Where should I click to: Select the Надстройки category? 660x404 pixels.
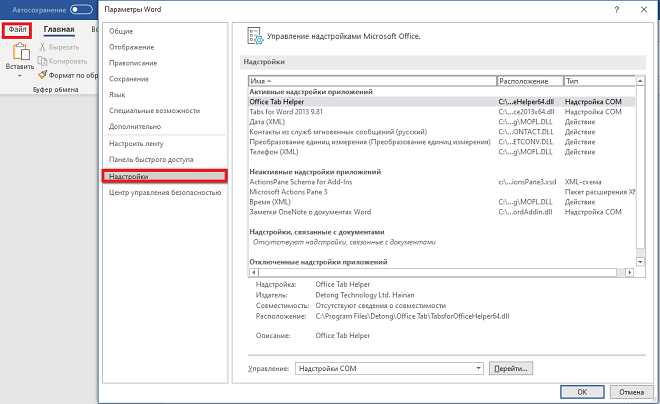(x=164, y=176)
